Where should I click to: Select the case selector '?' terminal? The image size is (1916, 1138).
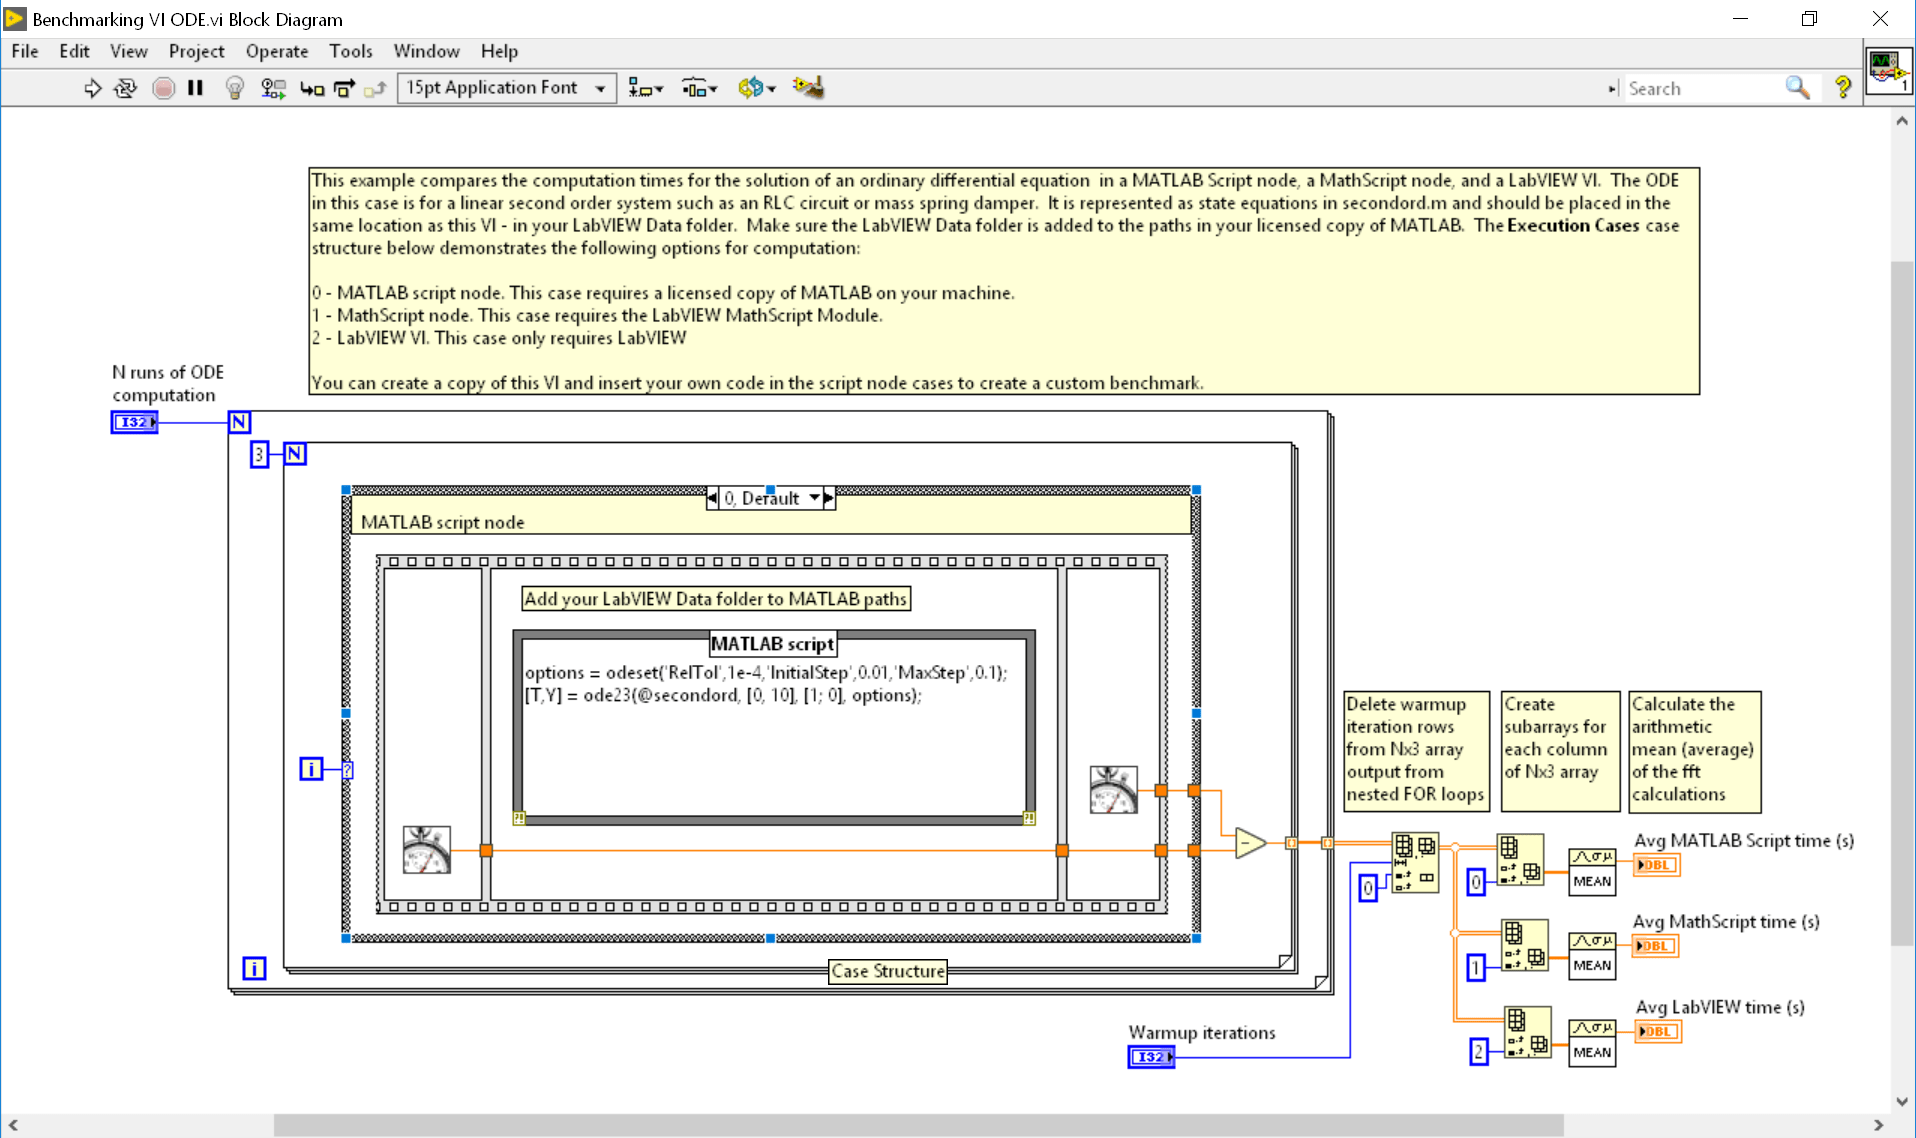click(347, 770)
